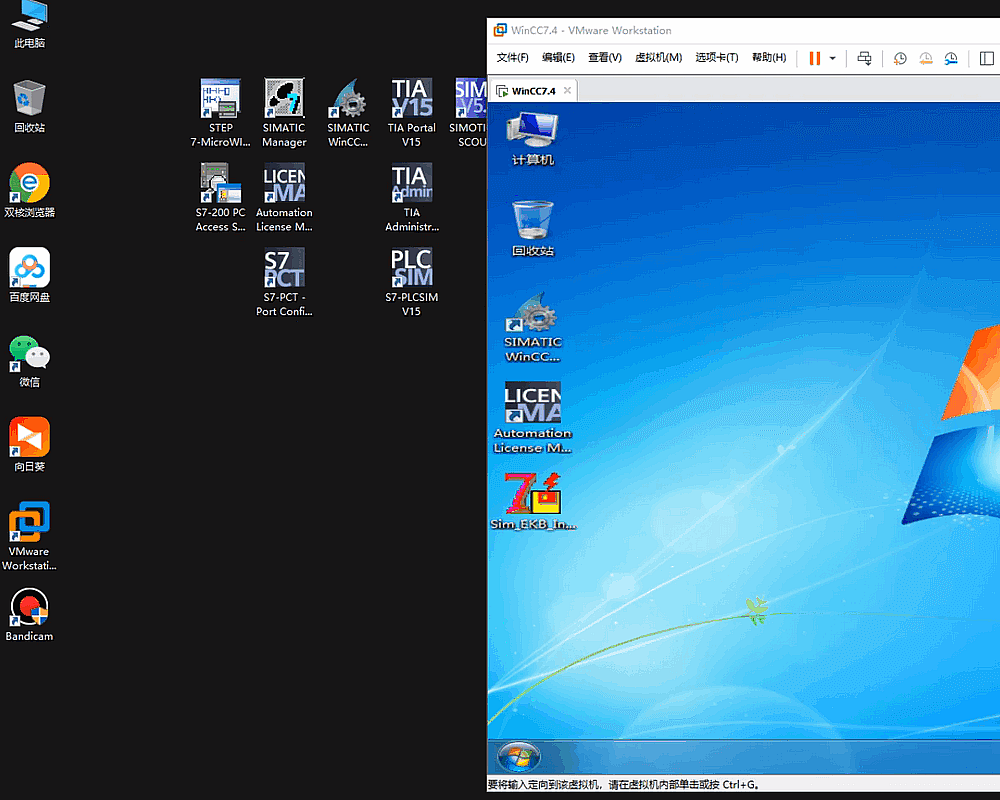This screenshot has height=800, width=1000.
Task: Send Ctrl+Alt+Del to the guest OS
Action: 864,58
